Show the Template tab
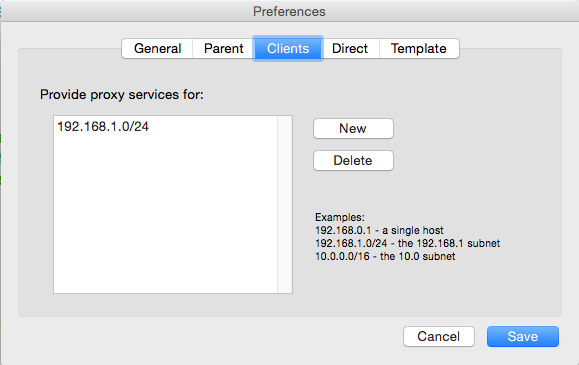 click(x=419, y=48)
